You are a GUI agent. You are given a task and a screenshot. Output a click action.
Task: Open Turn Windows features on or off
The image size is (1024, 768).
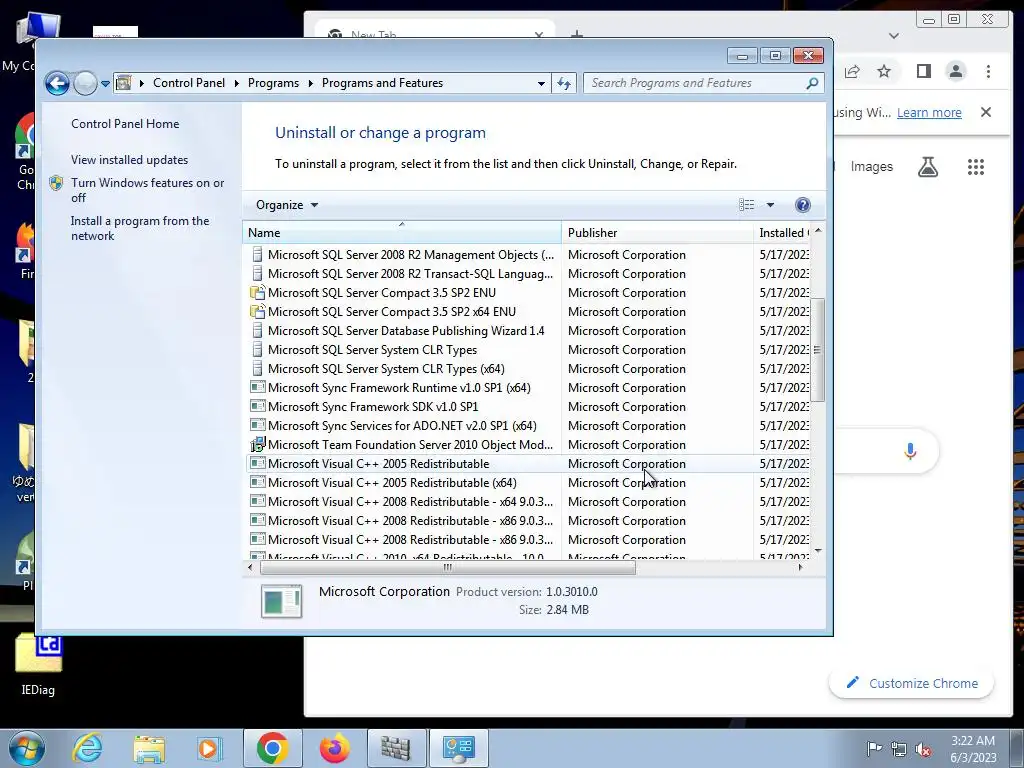point(147,190)
